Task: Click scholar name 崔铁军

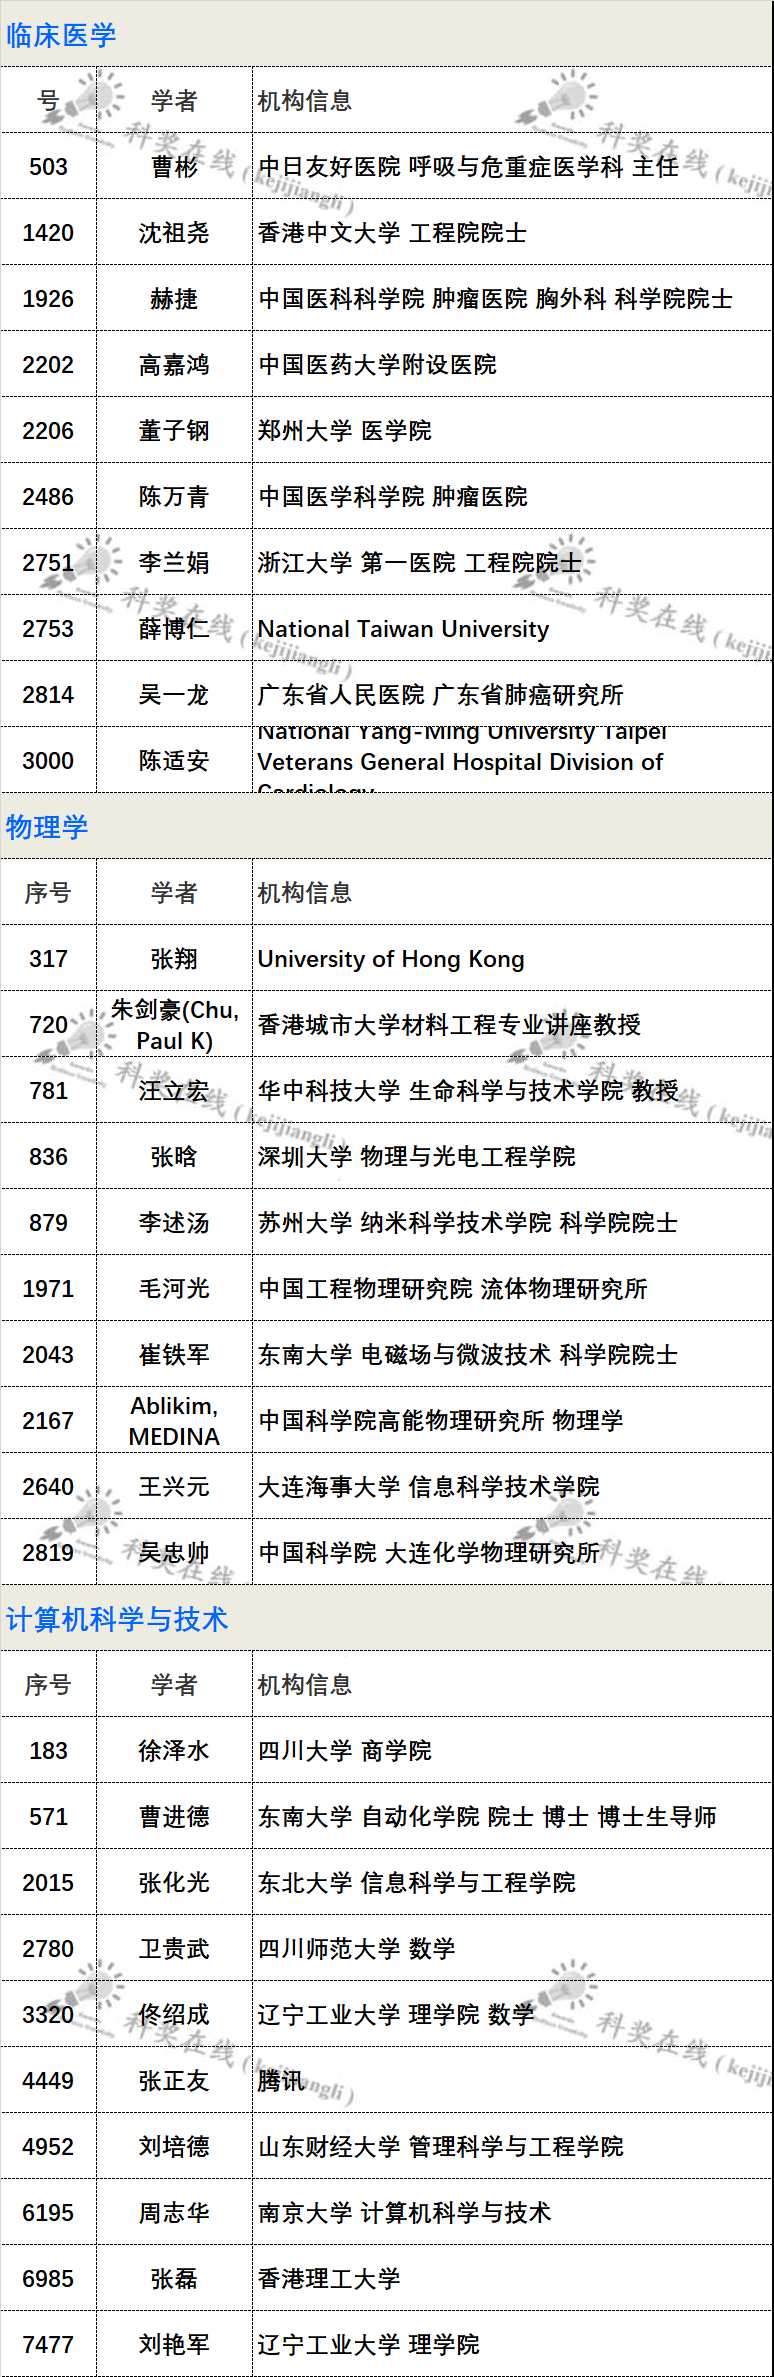Action: (x=174, y=1355)
